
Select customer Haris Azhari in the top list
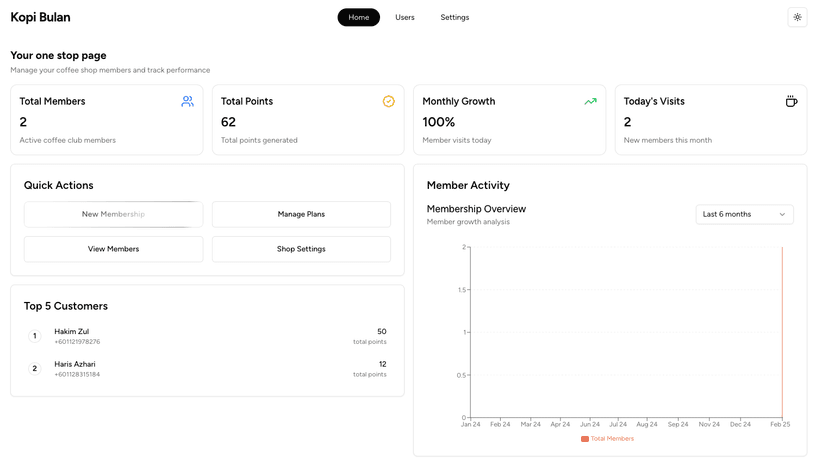pyautogui.click(x=75, y=365)
